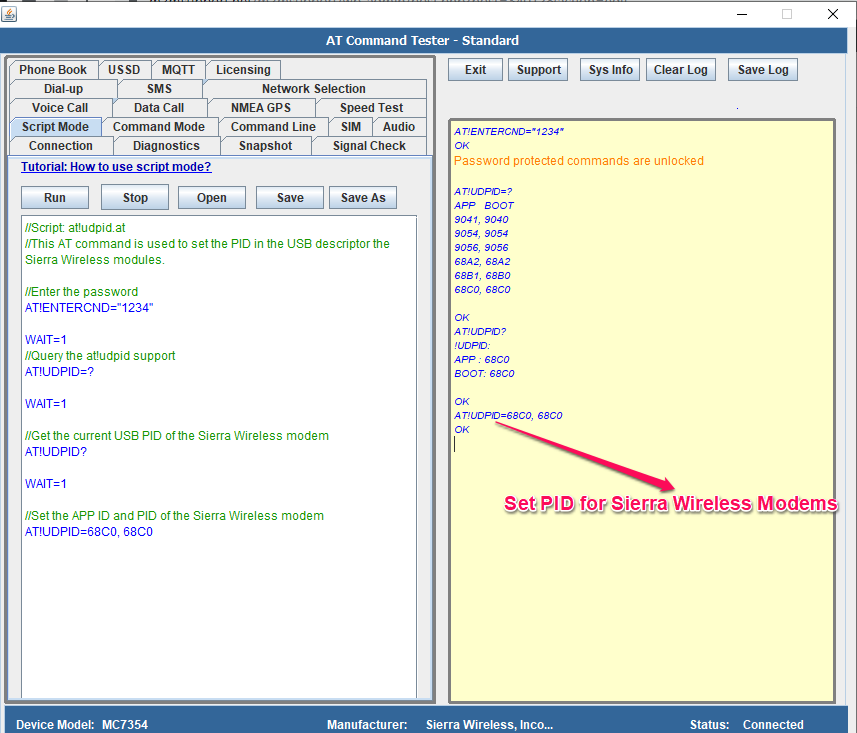Clear the log output
The height and width of the screenshot is (733, 857).
(x=680, y=69)
